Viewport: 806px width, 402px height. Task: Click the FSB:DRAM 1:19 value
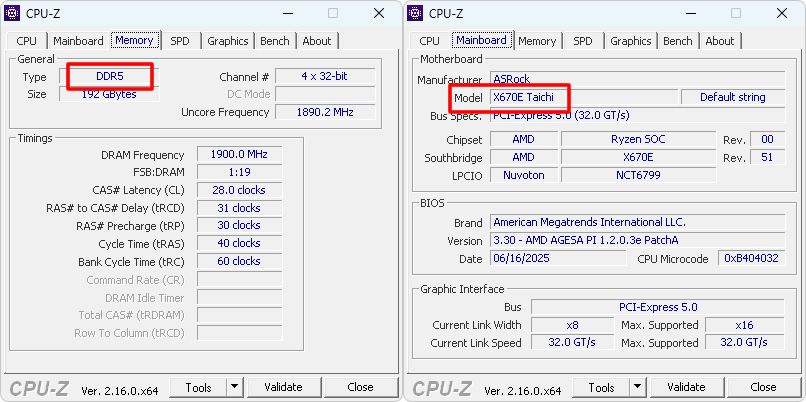click(x=239, y=172)
